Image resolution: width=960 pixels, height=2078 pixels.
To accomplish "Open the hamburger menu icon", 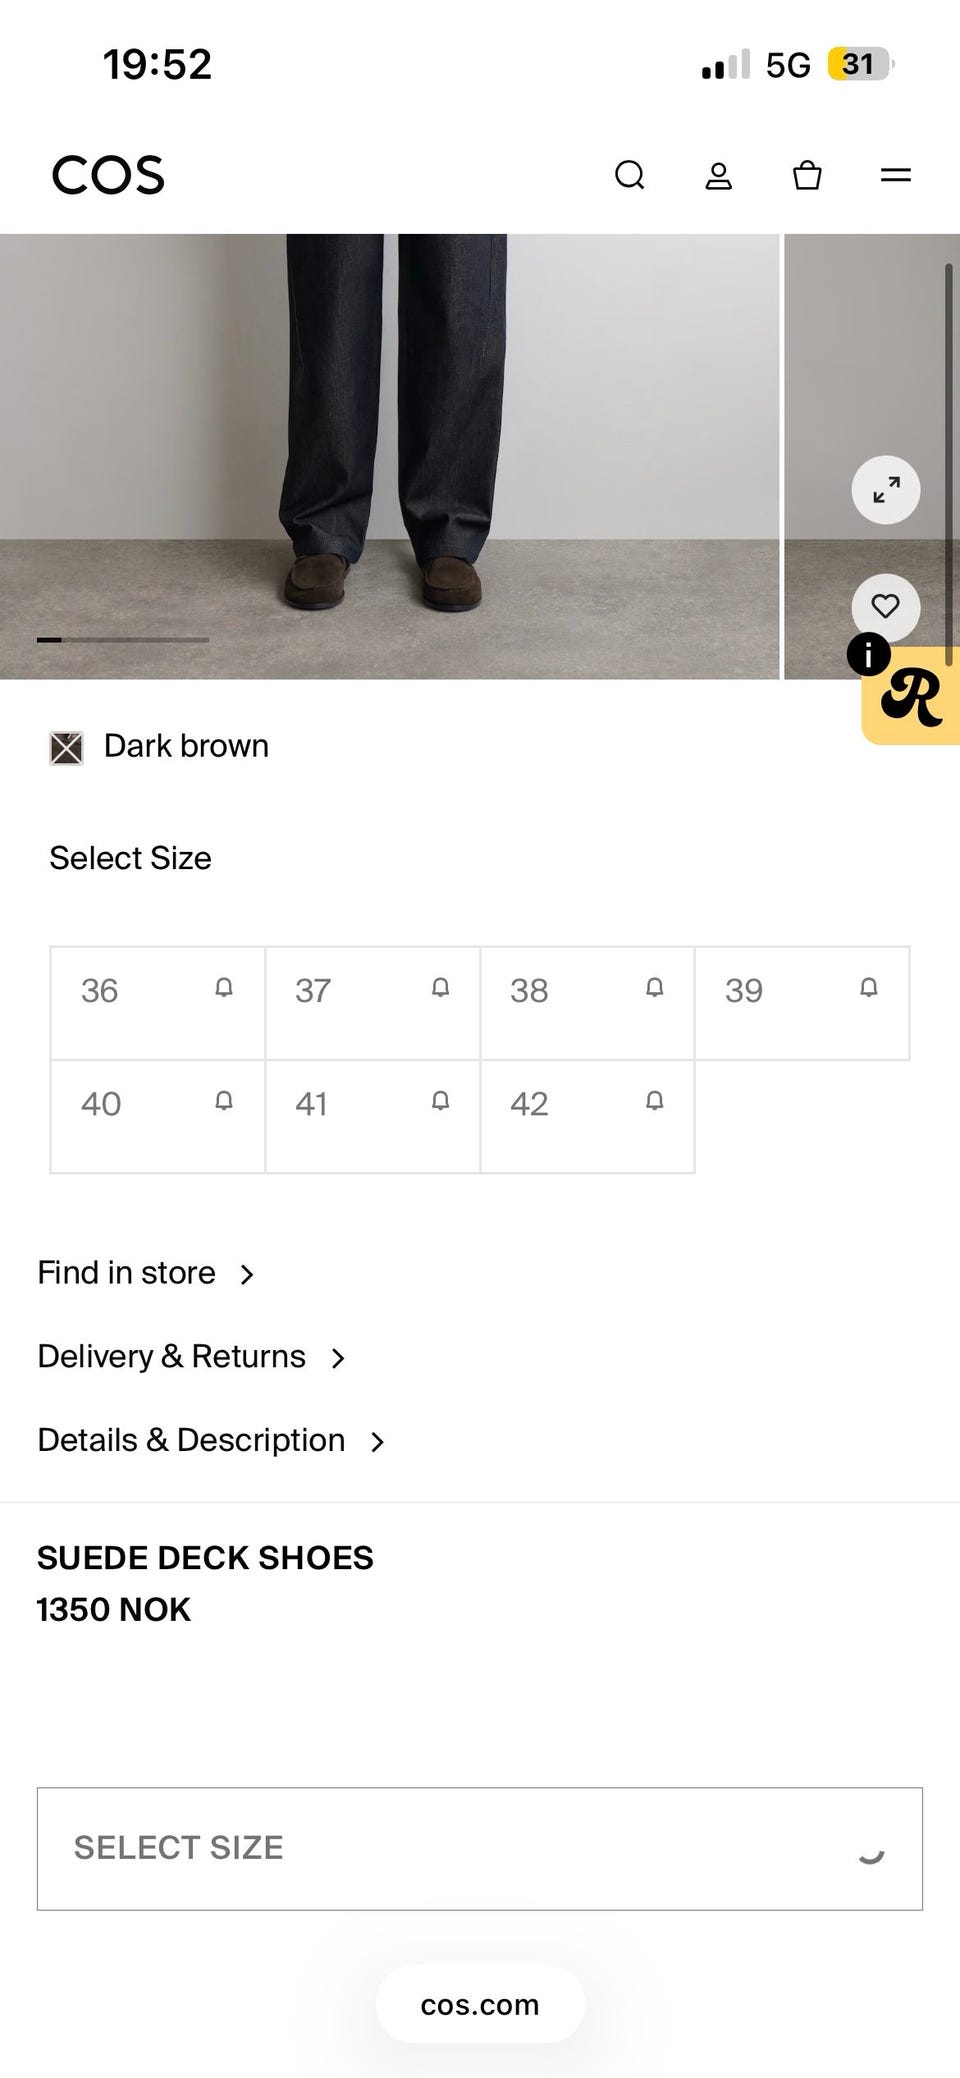I will [895, 175].
